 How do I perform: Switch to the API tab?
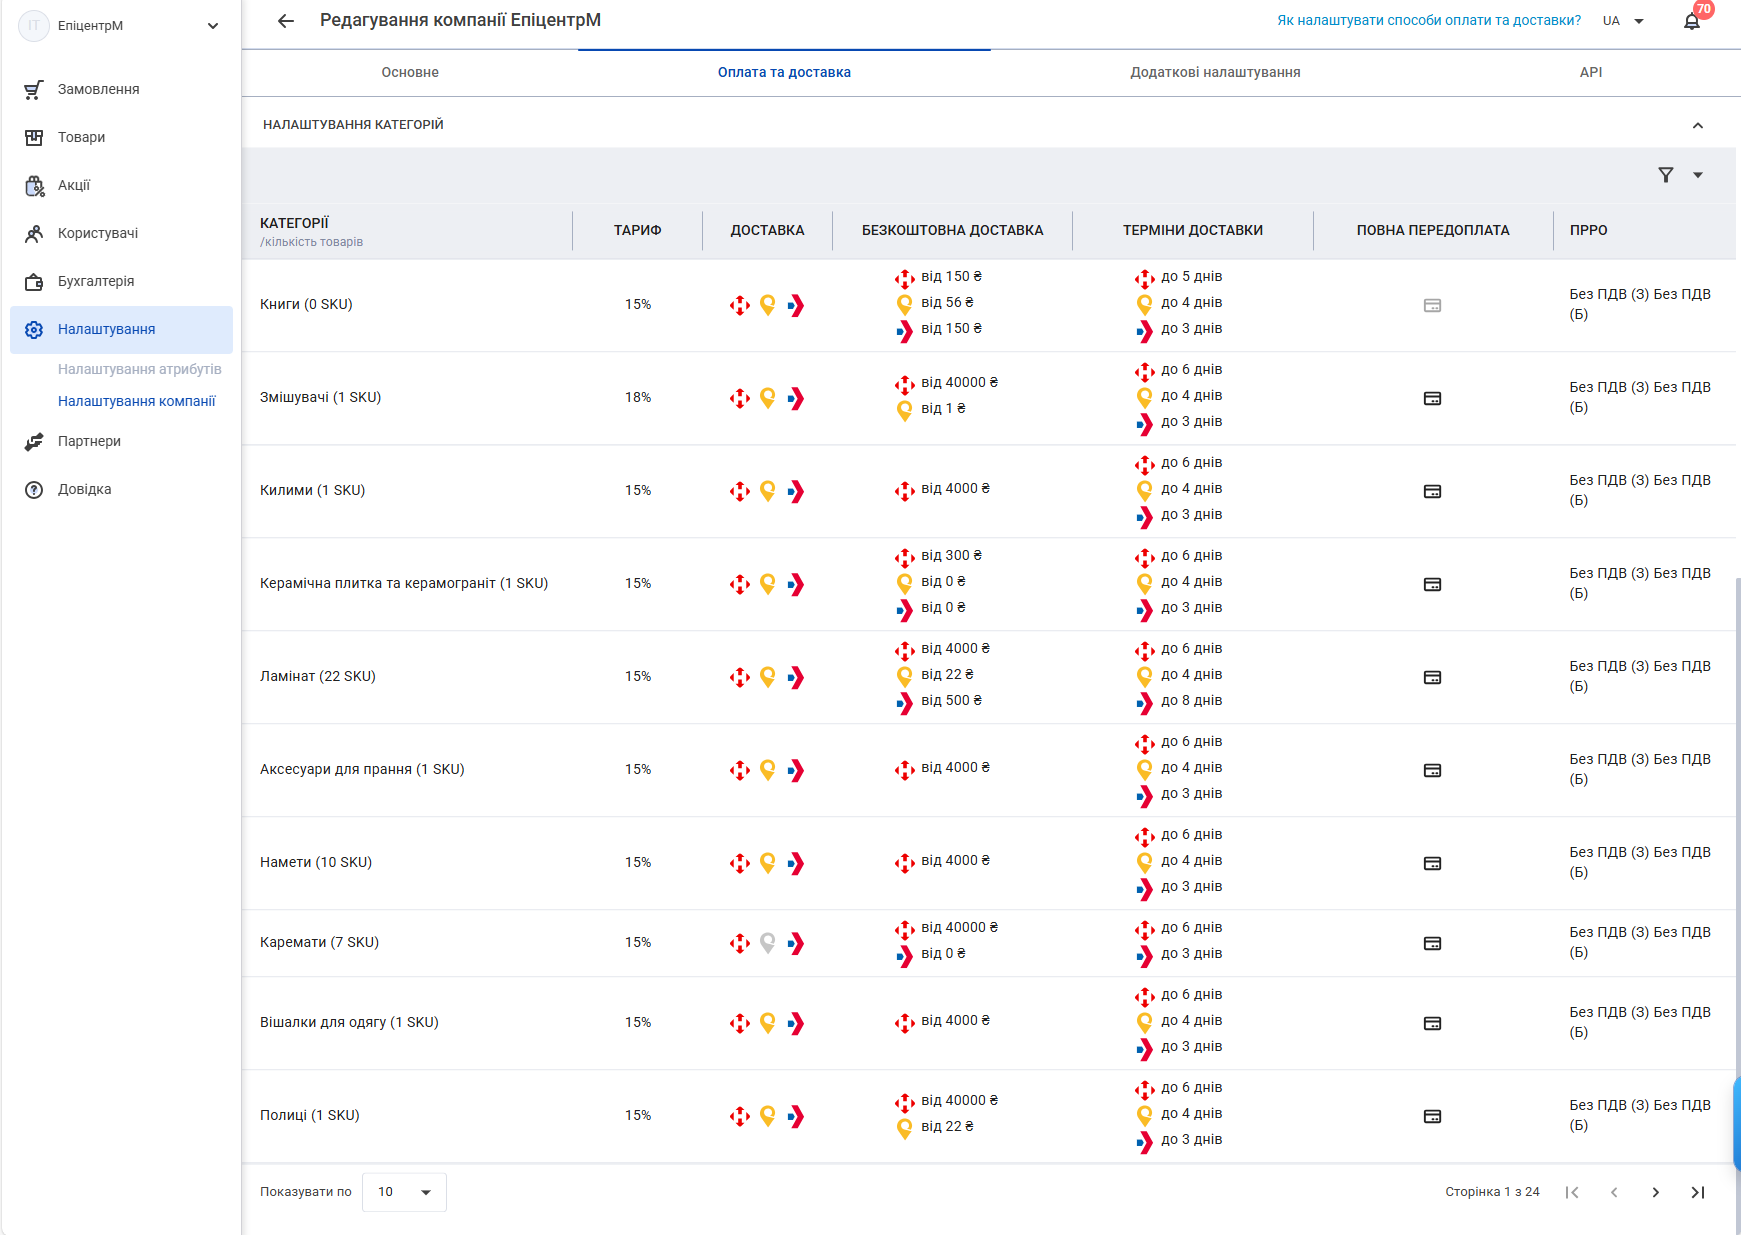(x=1591, y=72)
